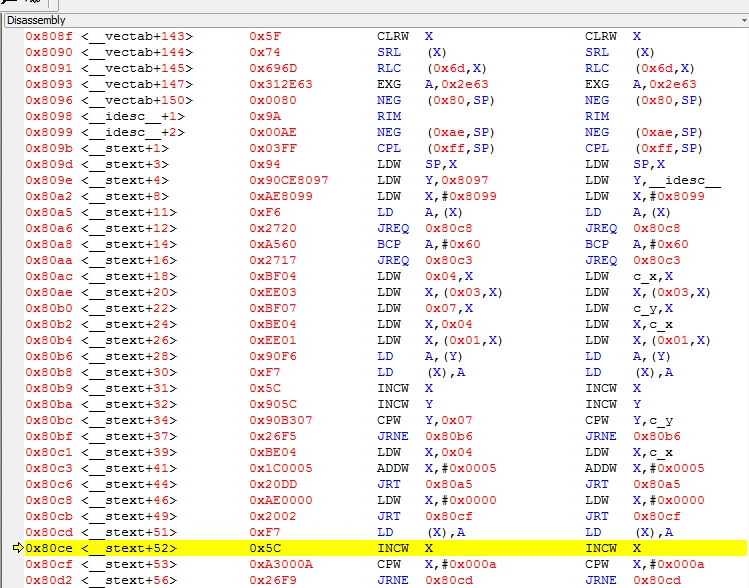Viewport: 749px width, 588px height.
Task: Click opcode bytes 0x90B307
Action: (280, 420)
